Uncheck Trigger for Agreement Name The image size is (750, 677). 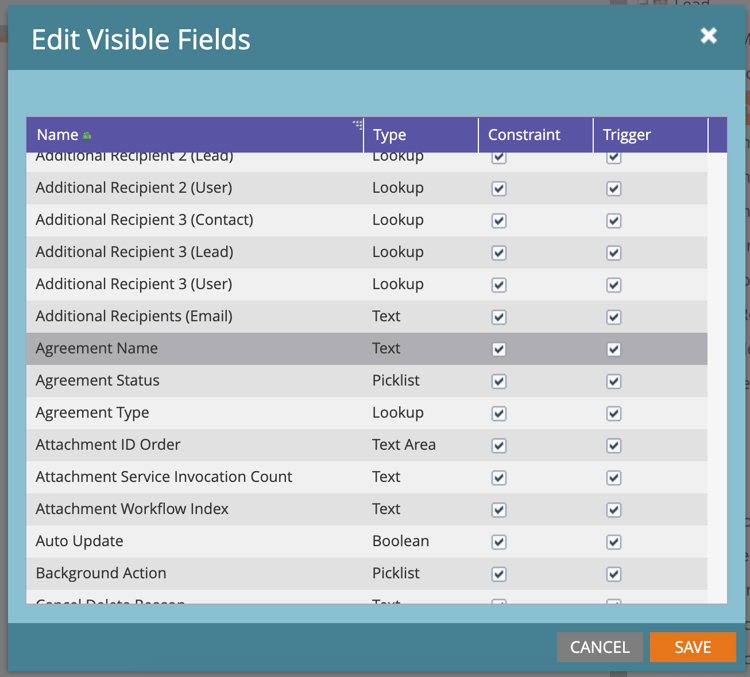614,349
